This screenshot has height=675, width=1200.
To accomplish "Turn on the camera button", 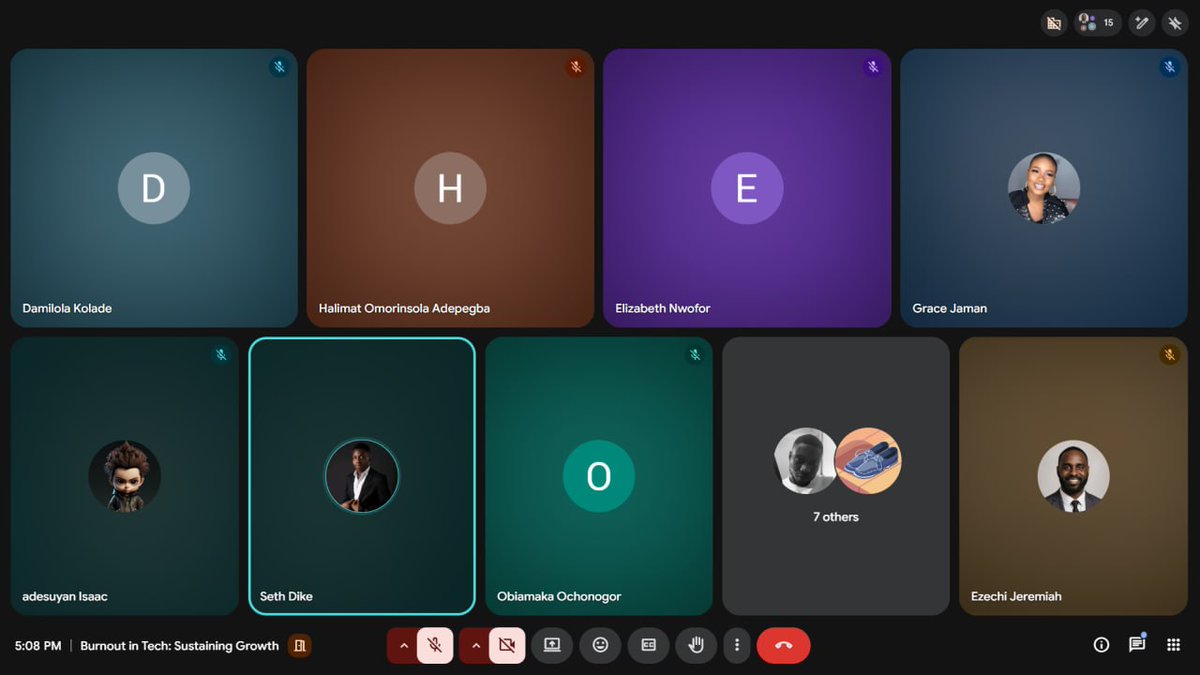I will click(x=507, y=646).
